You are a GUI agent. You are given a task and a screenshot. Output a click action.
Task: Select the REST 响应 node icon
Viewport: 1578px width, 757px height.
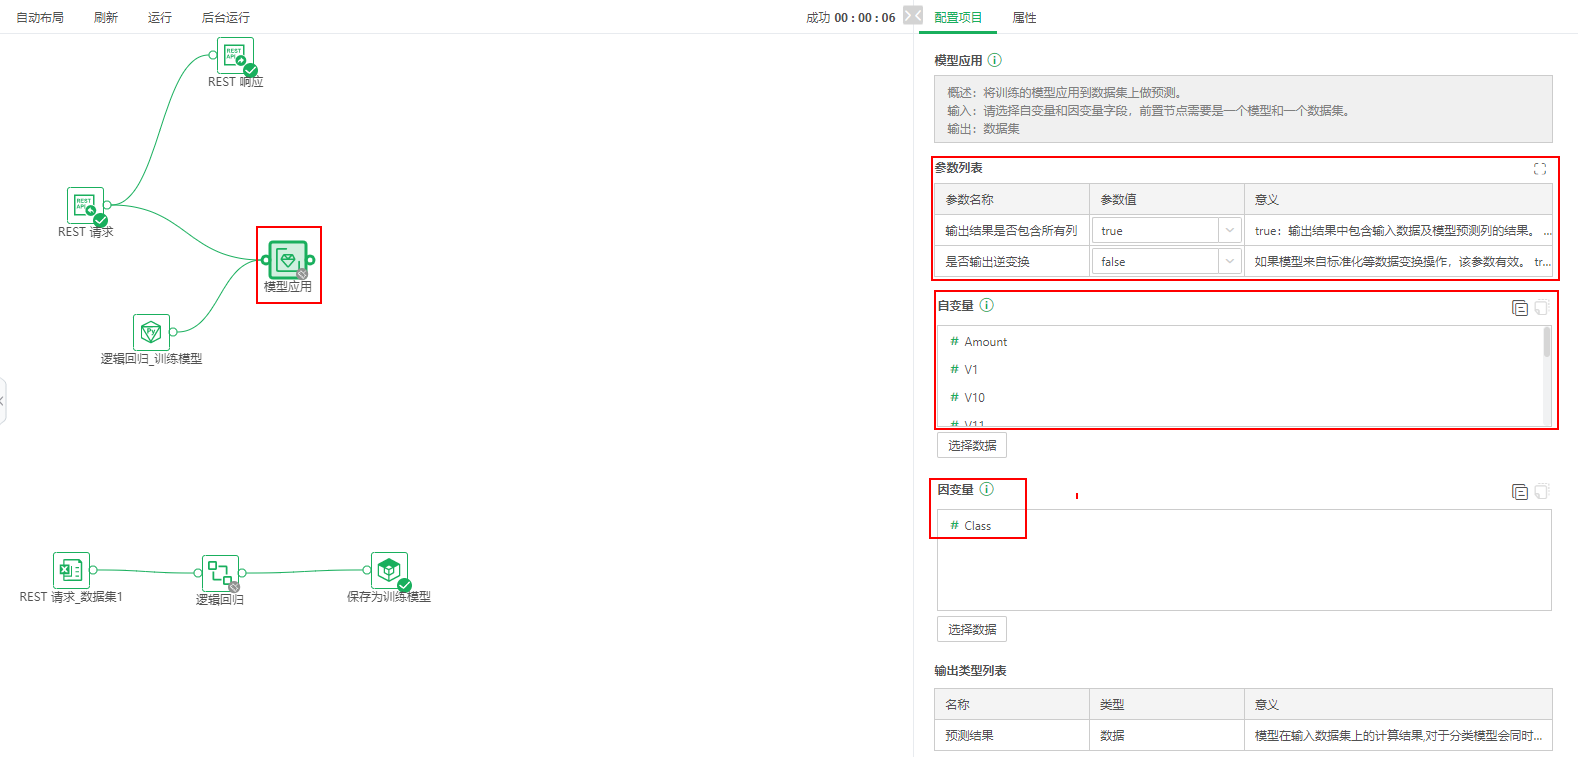tap(235, 55)
